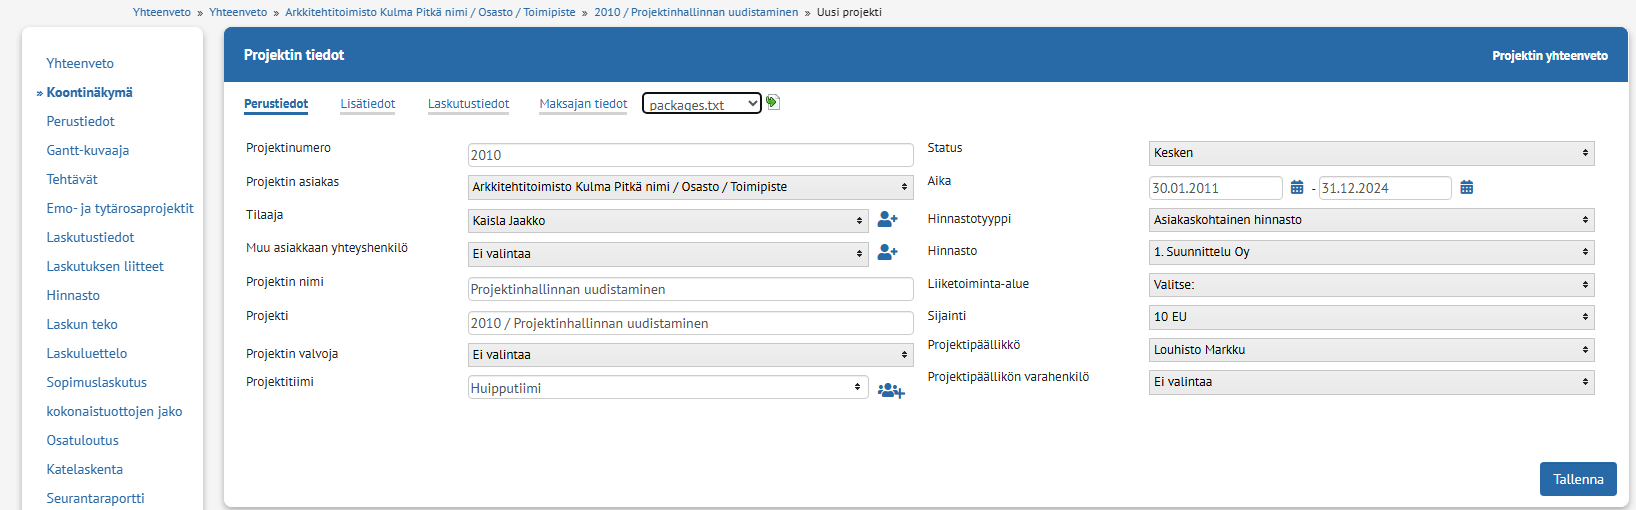
Task: Open Katelaskenta in the sidebar
Action: (x=85, y=469)
